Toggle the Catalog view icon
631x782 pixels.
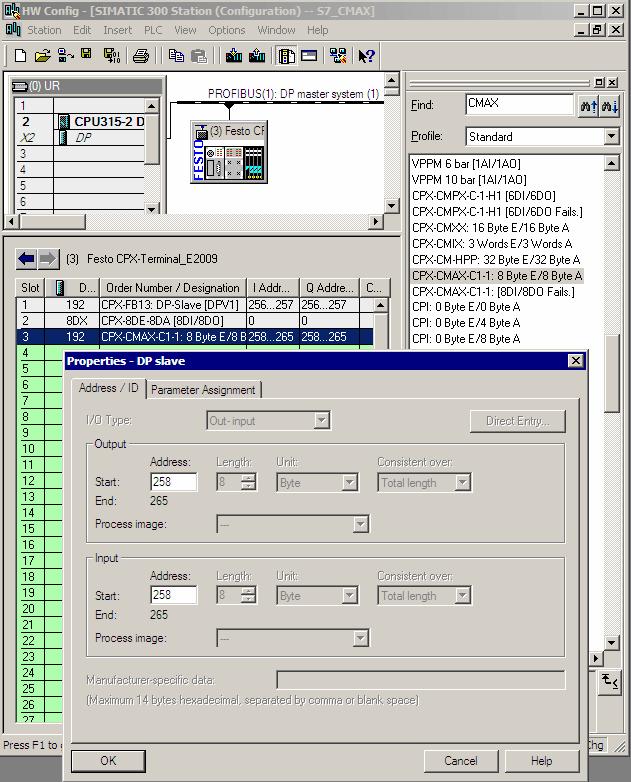coord(286,56)
